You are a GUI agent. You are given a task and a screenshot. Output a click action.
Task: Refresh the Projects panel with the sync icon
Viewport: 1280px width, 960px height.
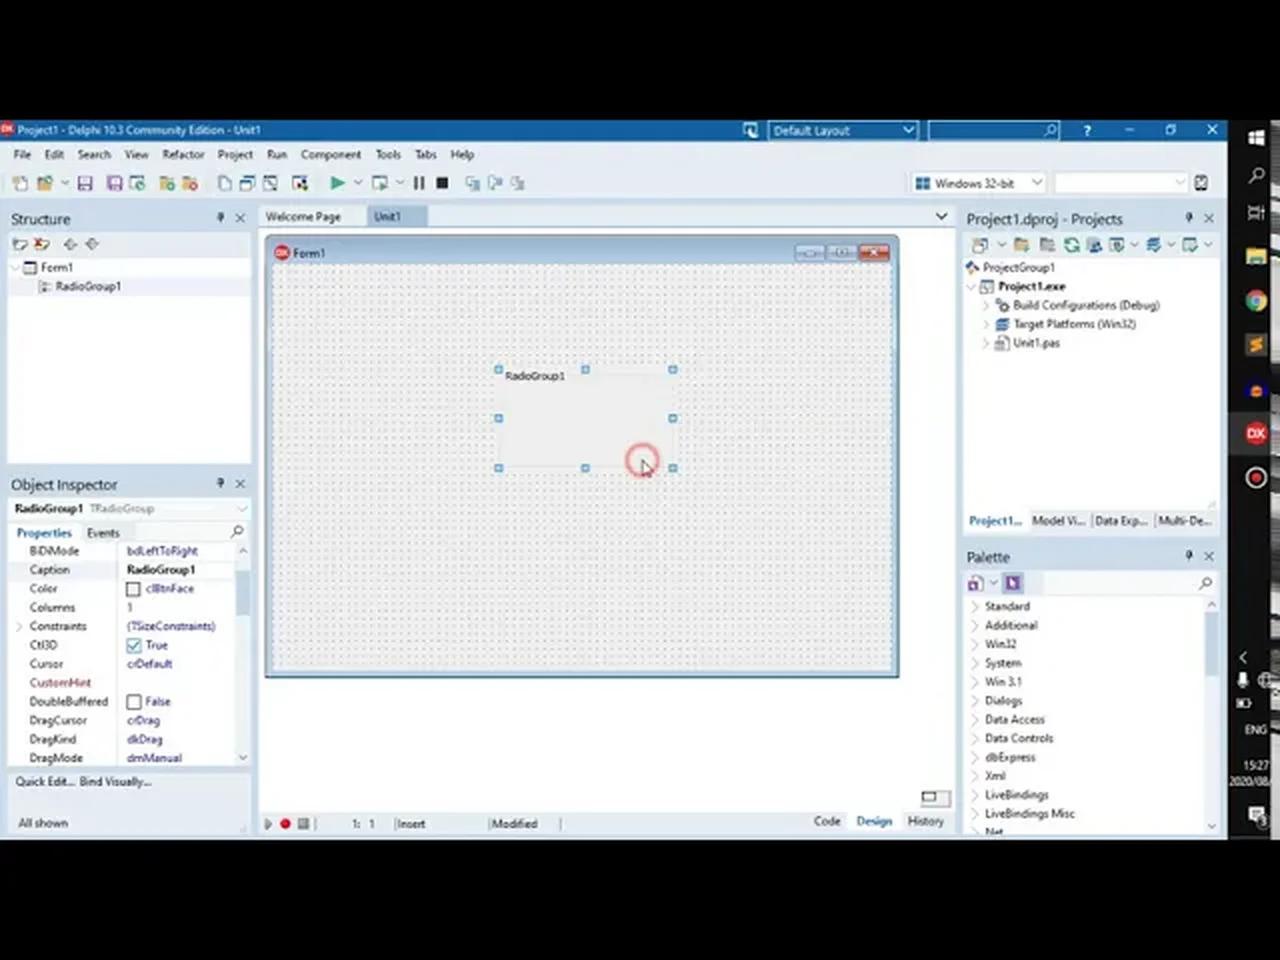tap(1071, 244)
